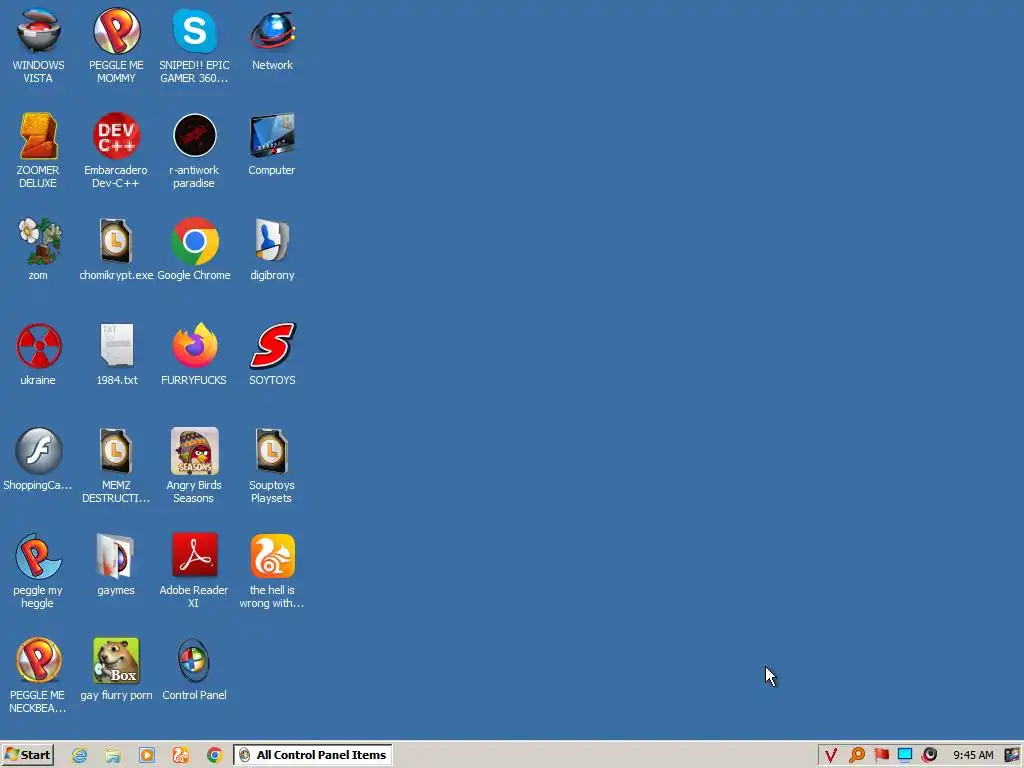The width and height of the screenshot is (1024, 768).
Task: Select the ukraine radiation-symbol icon
Action: (38, 354)
